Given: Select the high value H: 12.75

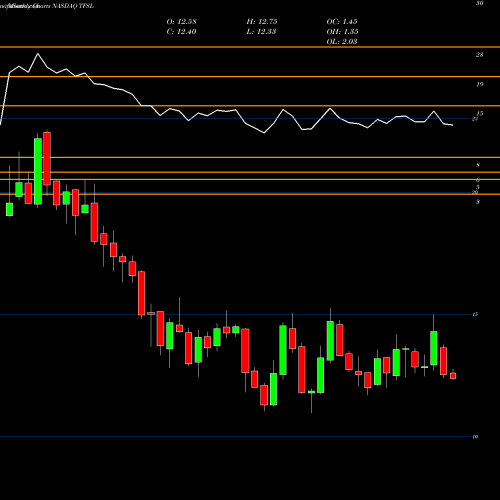Looking at the screenshot, I should pyautogui.click(x=262, y=22).
